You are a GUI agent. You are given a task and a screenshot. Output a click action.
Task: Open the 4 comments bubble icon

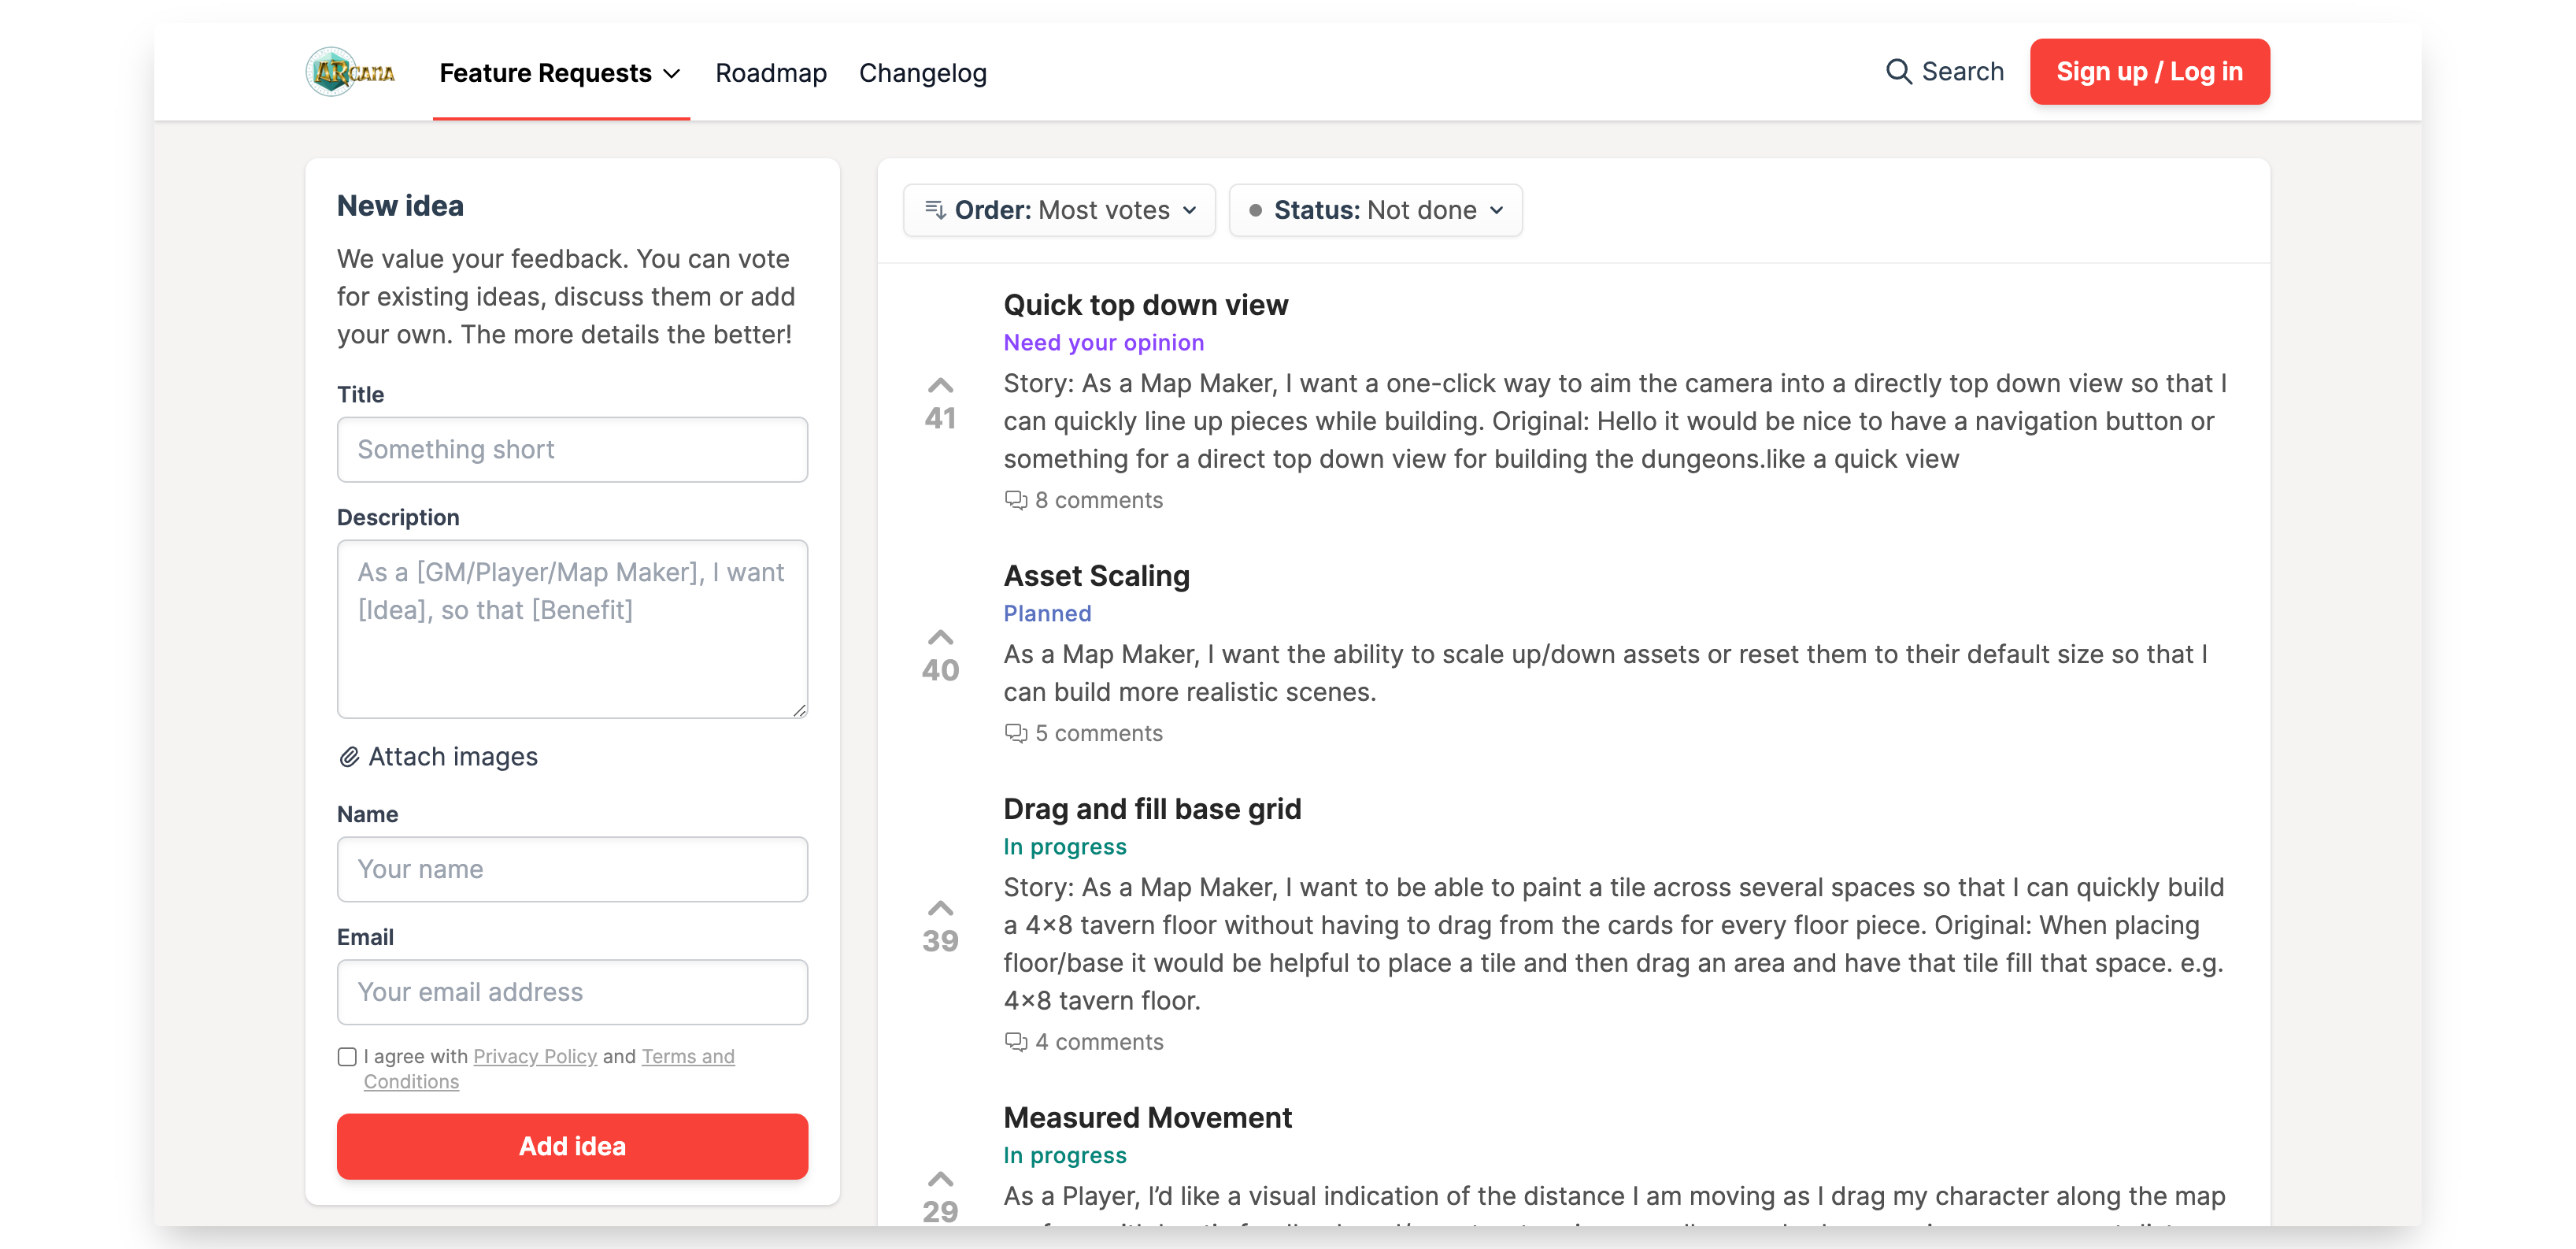point(1016,1042)
